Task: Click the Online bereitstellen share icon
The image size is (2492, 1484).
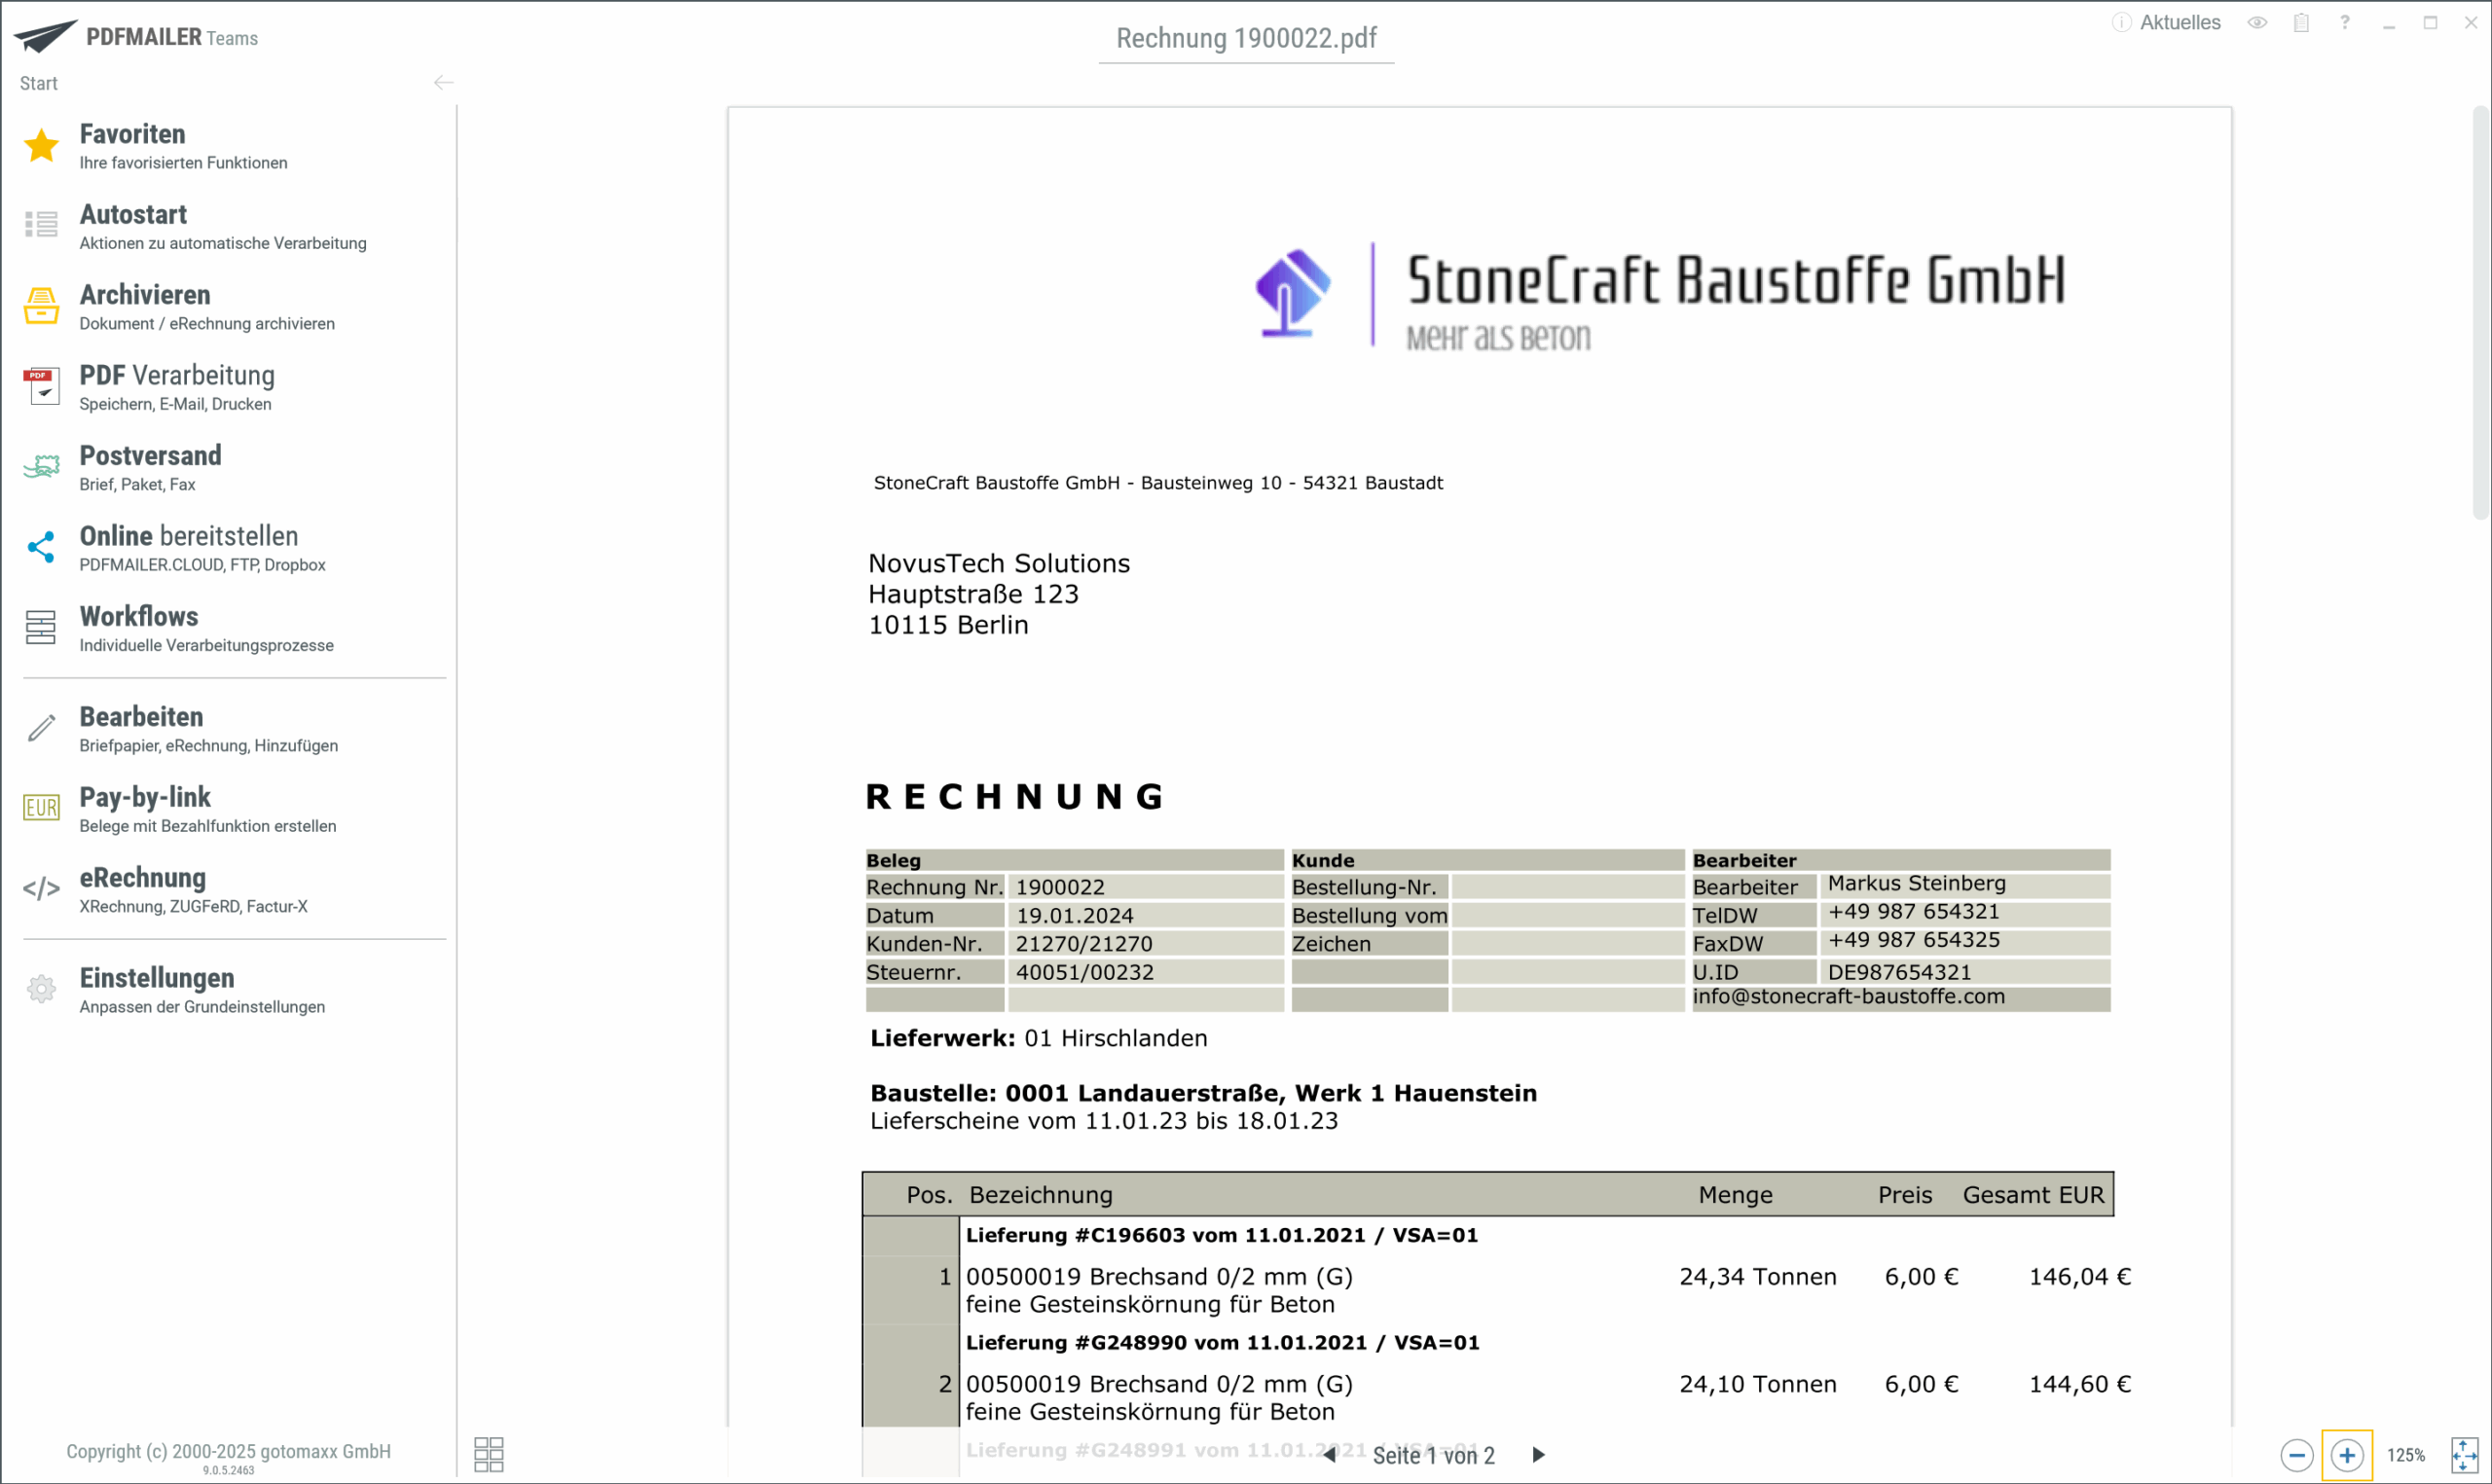Action: [41, 547]
